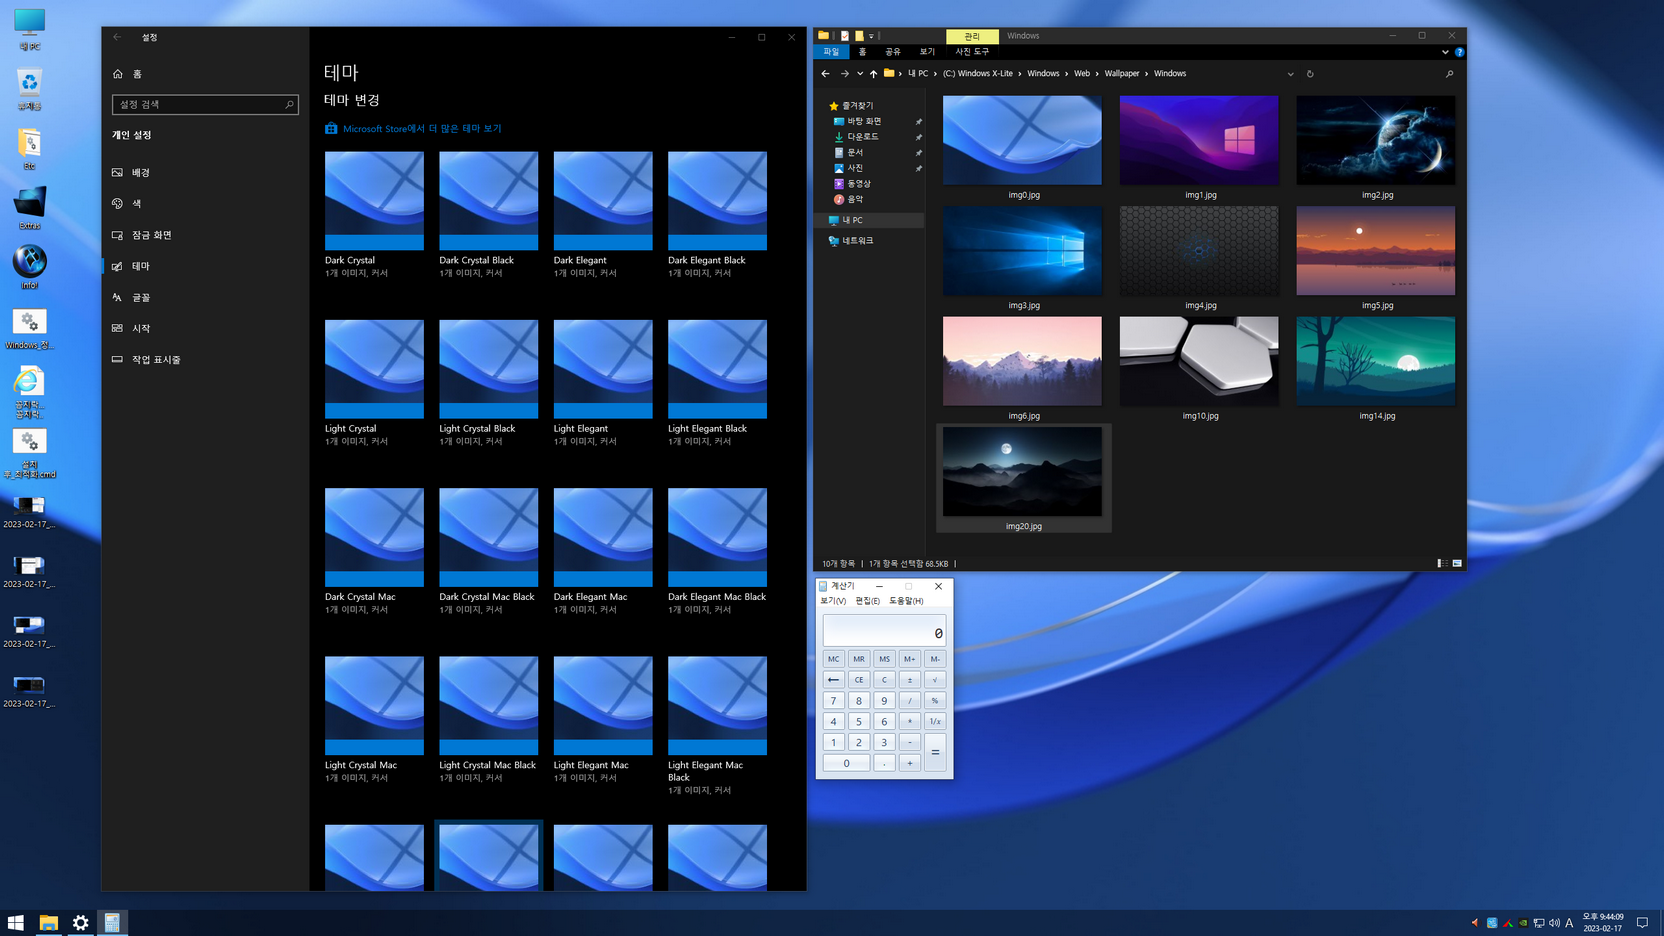
Task: Click the CE button in Calculator
Action: (x=859, y=680)
